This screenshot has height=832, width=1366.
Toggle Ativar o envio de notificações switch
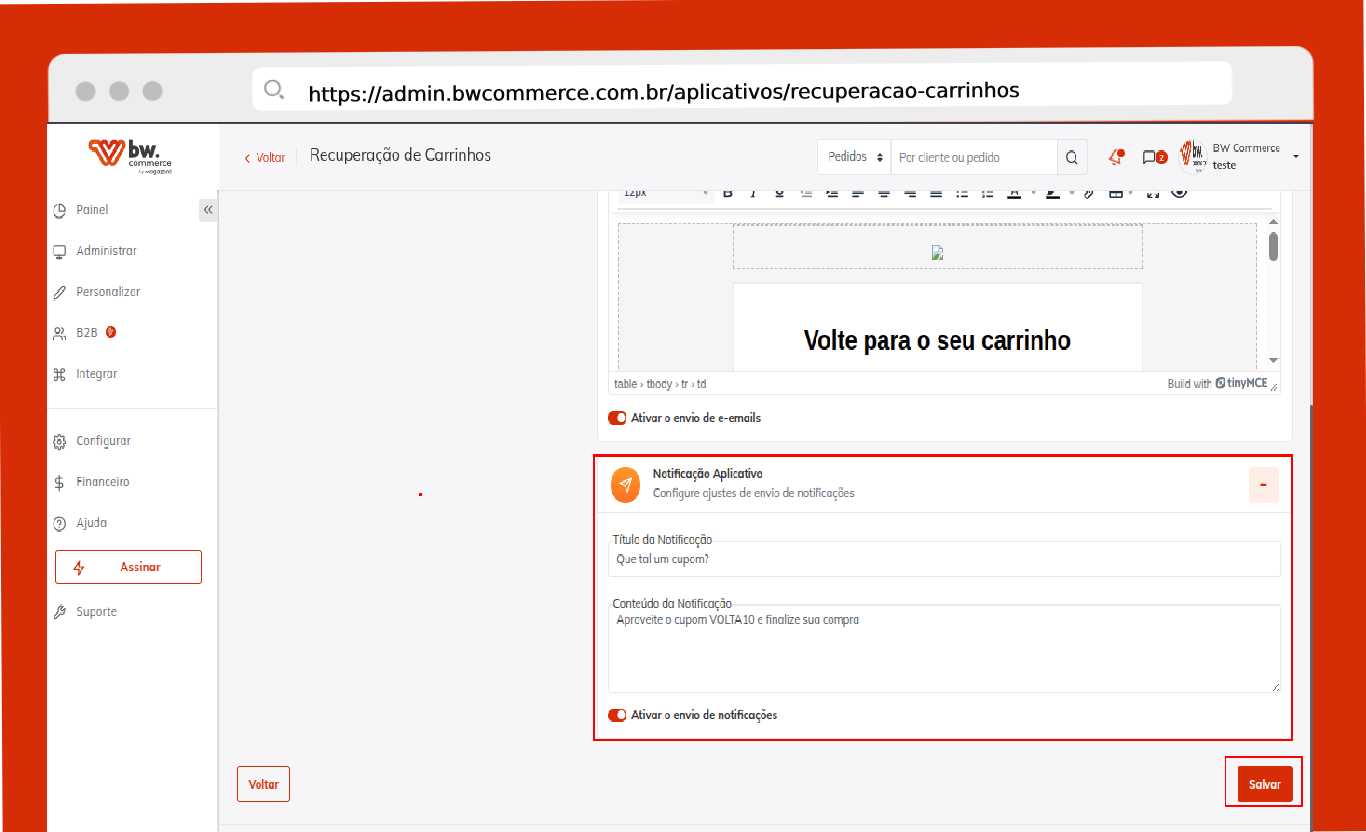[617, 715]
